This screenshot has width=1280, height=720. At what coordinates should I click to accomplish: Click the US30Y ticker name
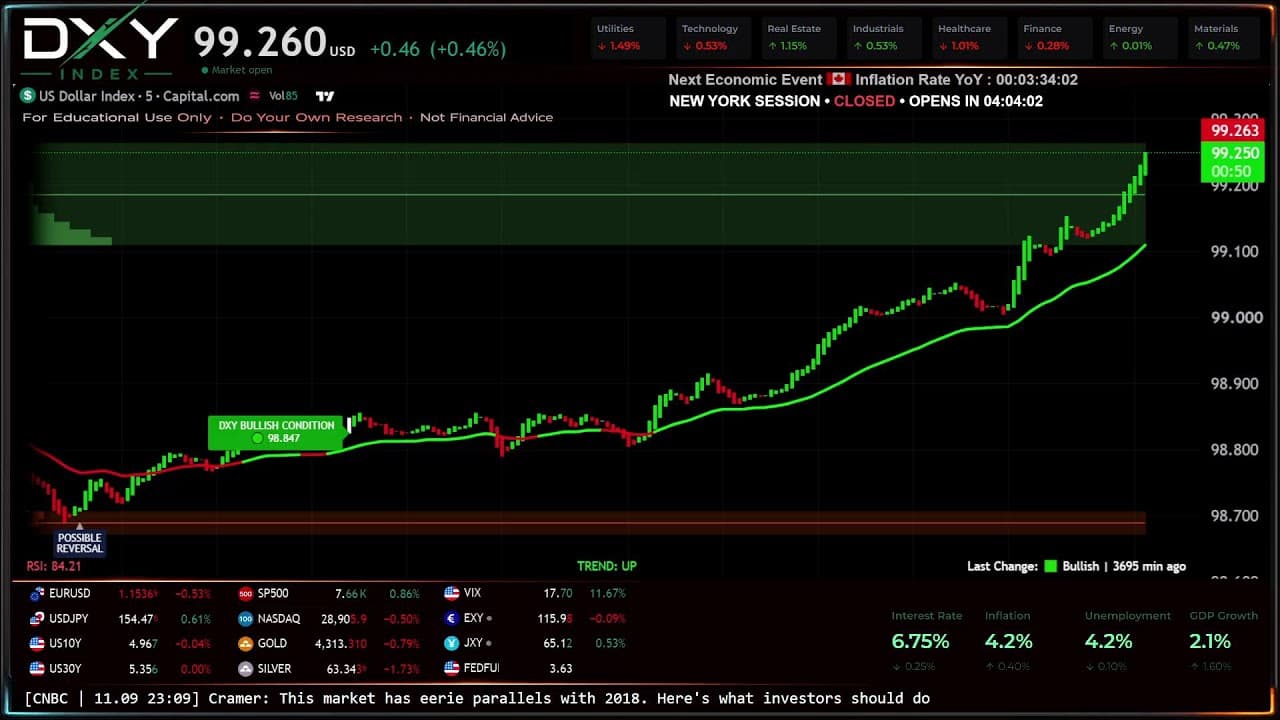(x=65, y=669)
